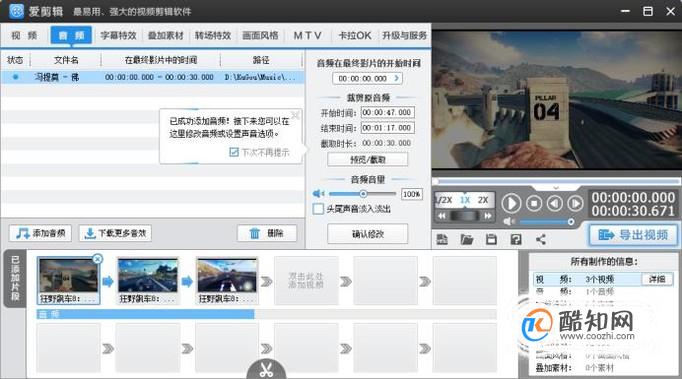Set playback speed to 2X
The image size is (682, 379).
pyautogui.click(x=483, y=200)
